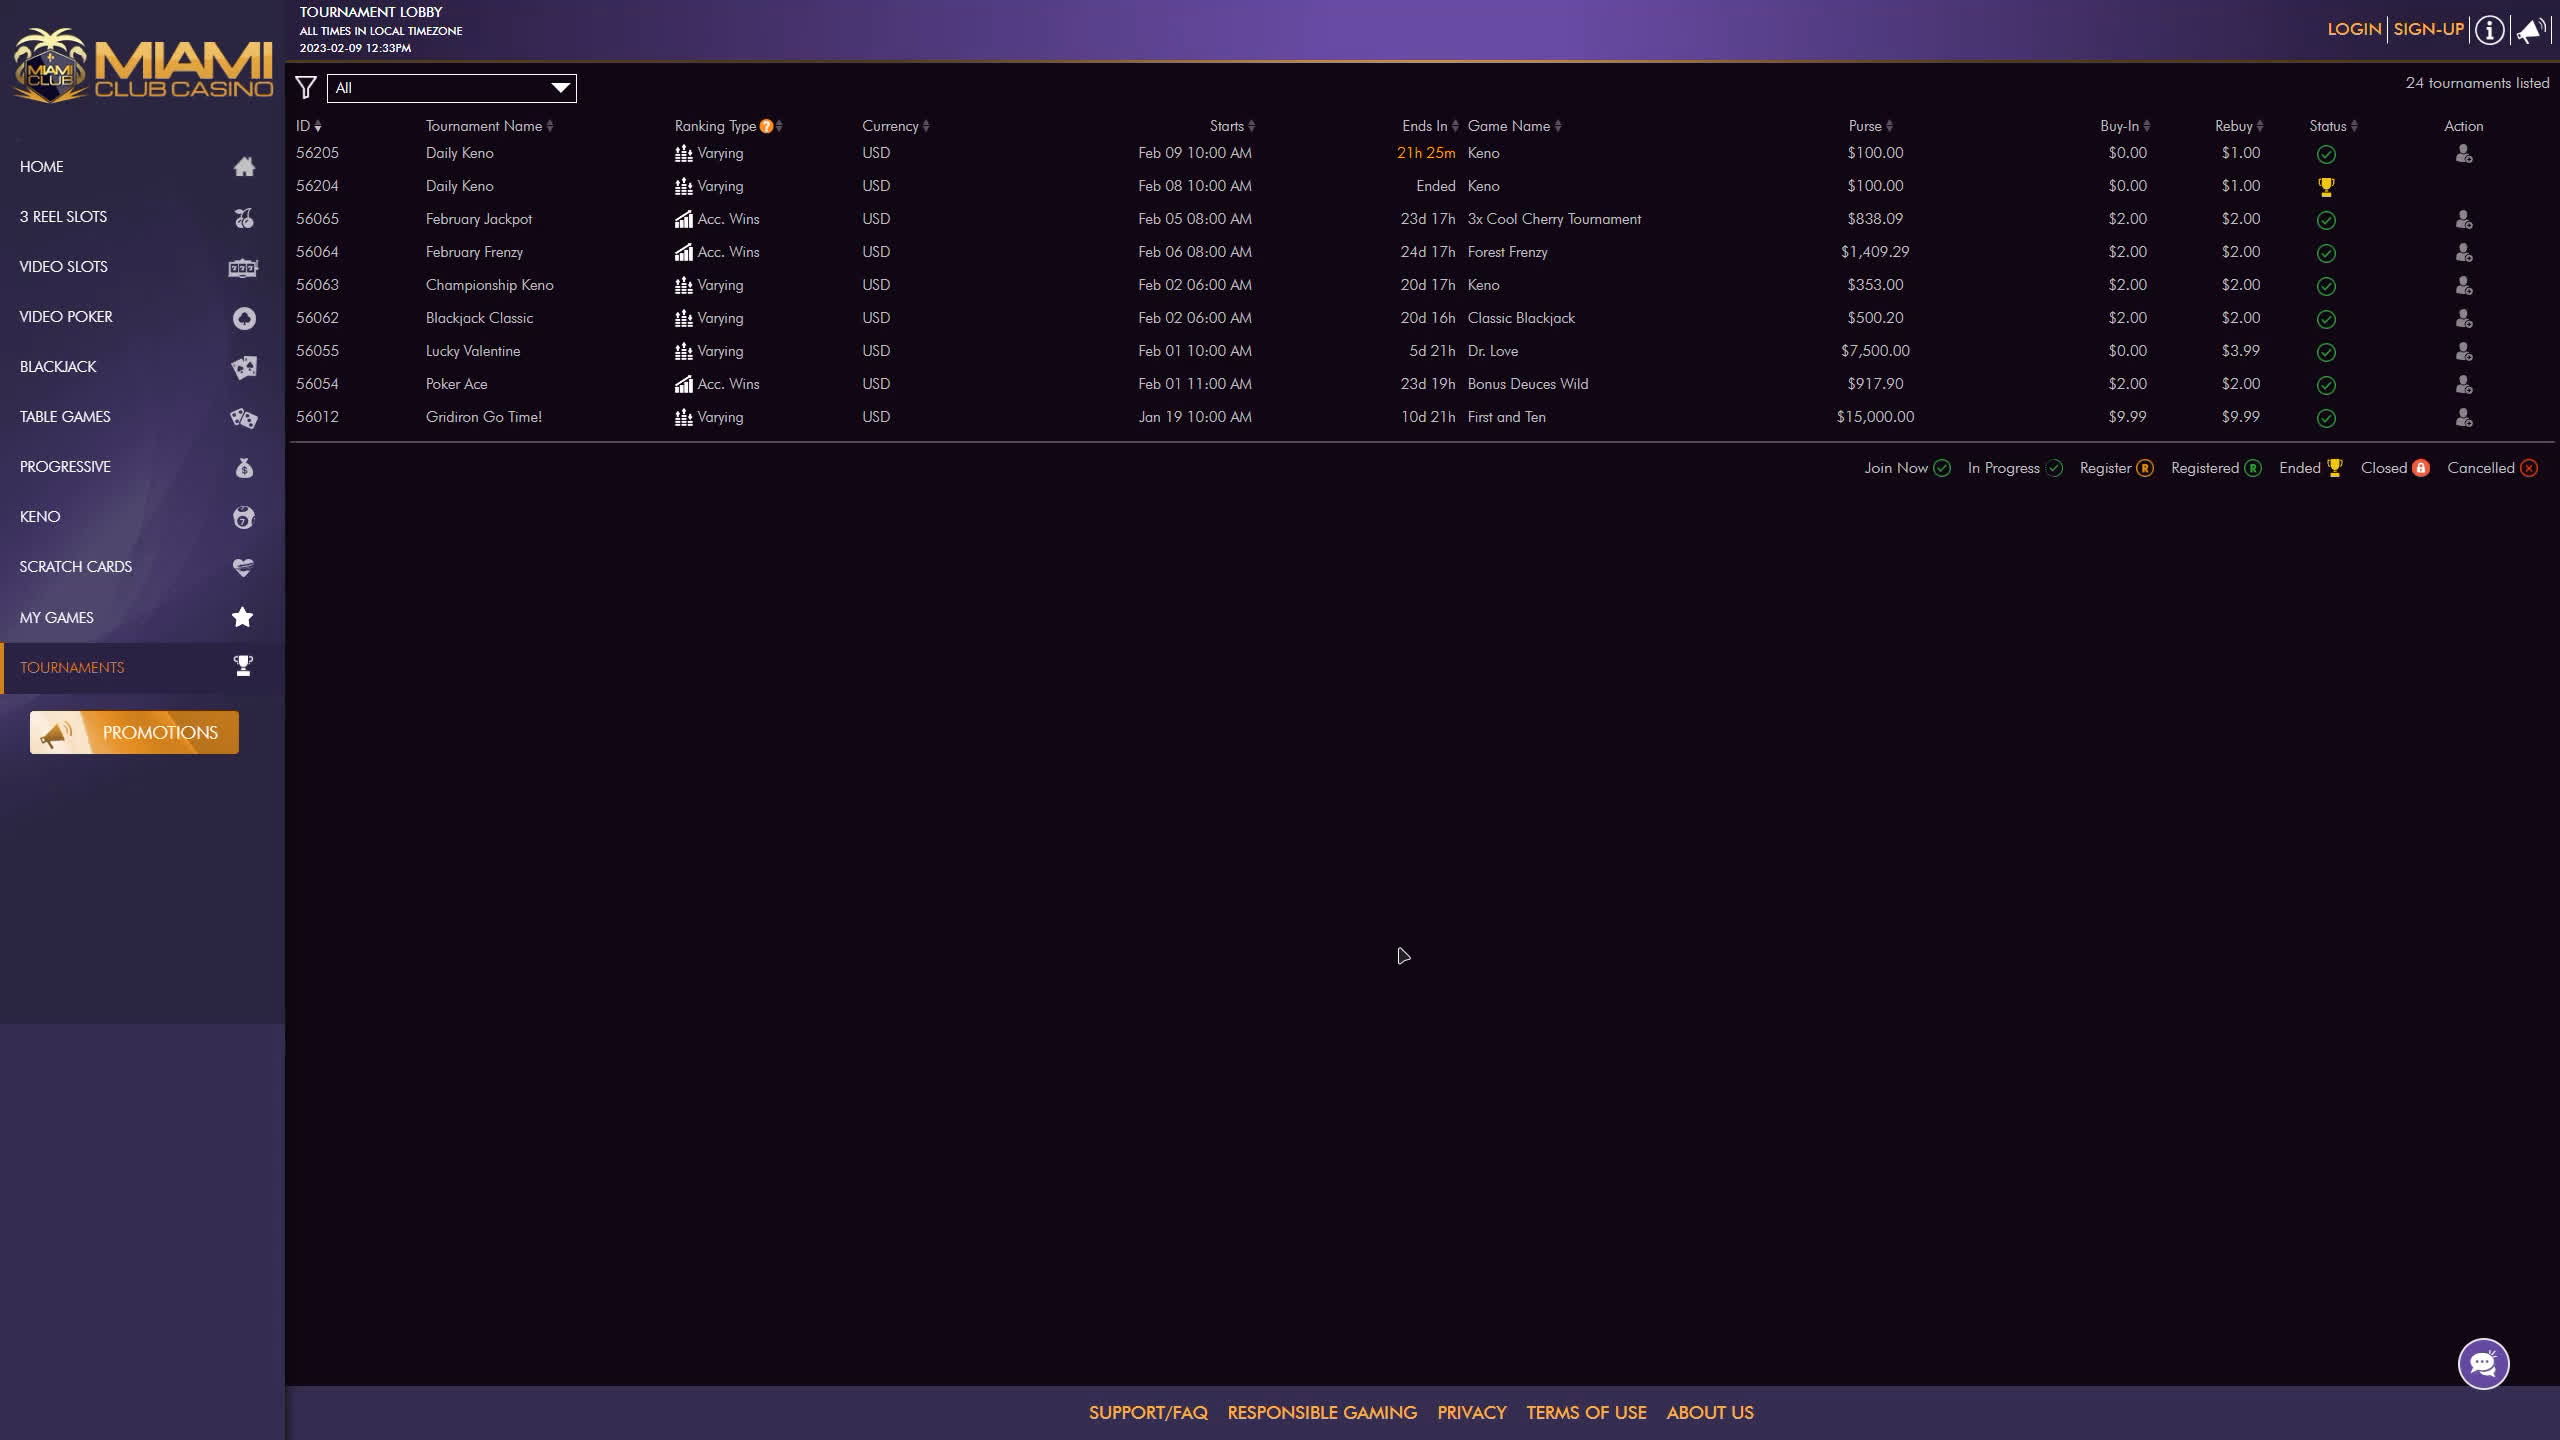Click player action icon for February Frenzy
2560x1440 pixels.
2463,253
